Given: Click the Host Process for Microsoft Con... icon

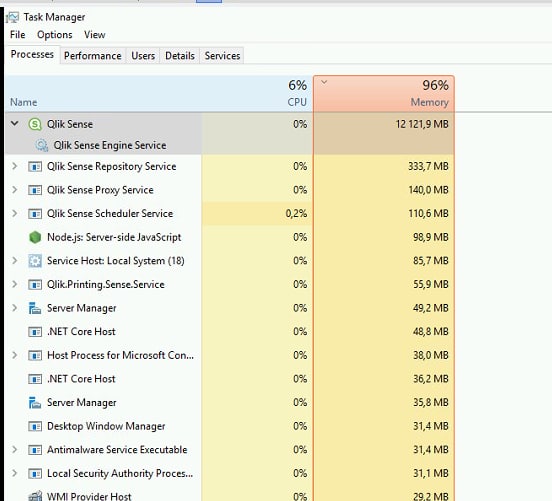Looking at the screenshot, I should (35, 355).
